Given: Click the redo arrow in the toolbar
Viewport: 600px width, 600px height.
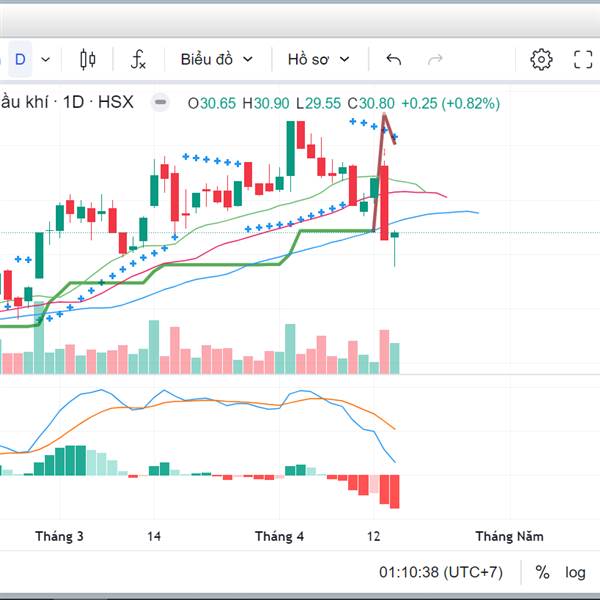Looking at the screenshot, I should point(435,60).
